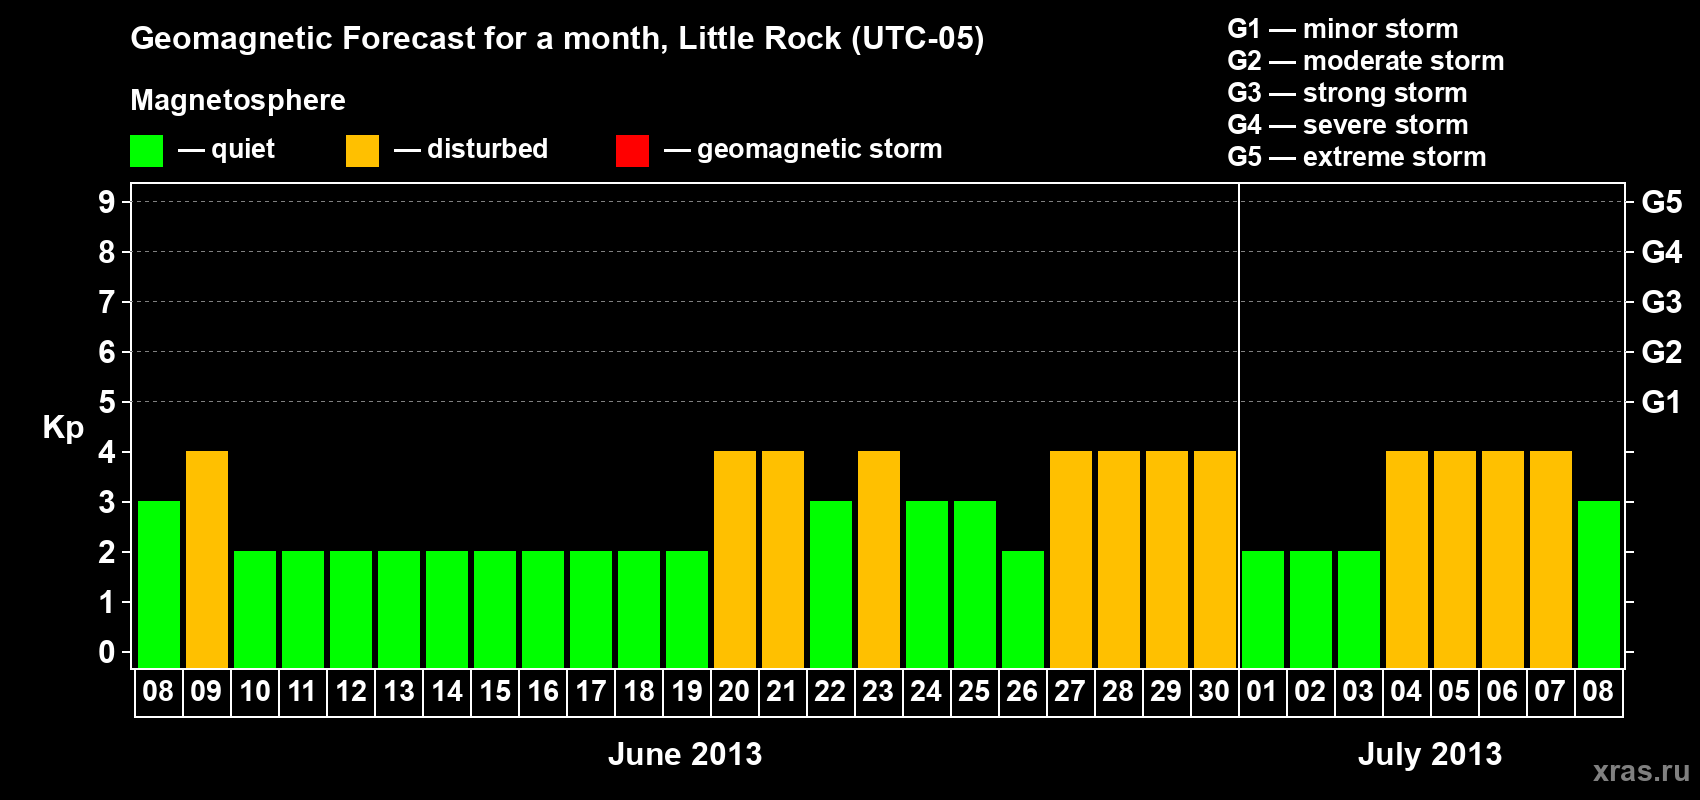Click the date label 27 on the axis
This screenshot has height=800, width=1700.
click(x=1070, y=691)
